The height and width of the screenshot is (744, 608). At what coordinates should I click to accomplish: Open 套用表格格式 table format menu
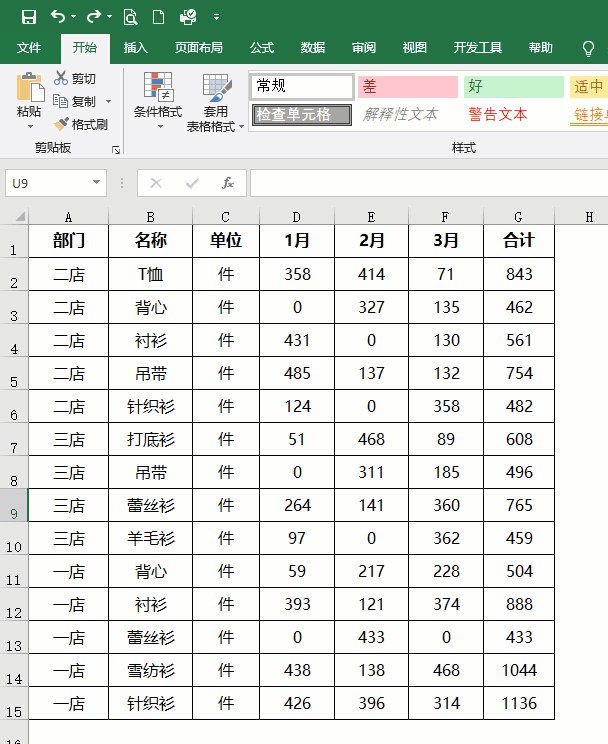pos(215,102)
